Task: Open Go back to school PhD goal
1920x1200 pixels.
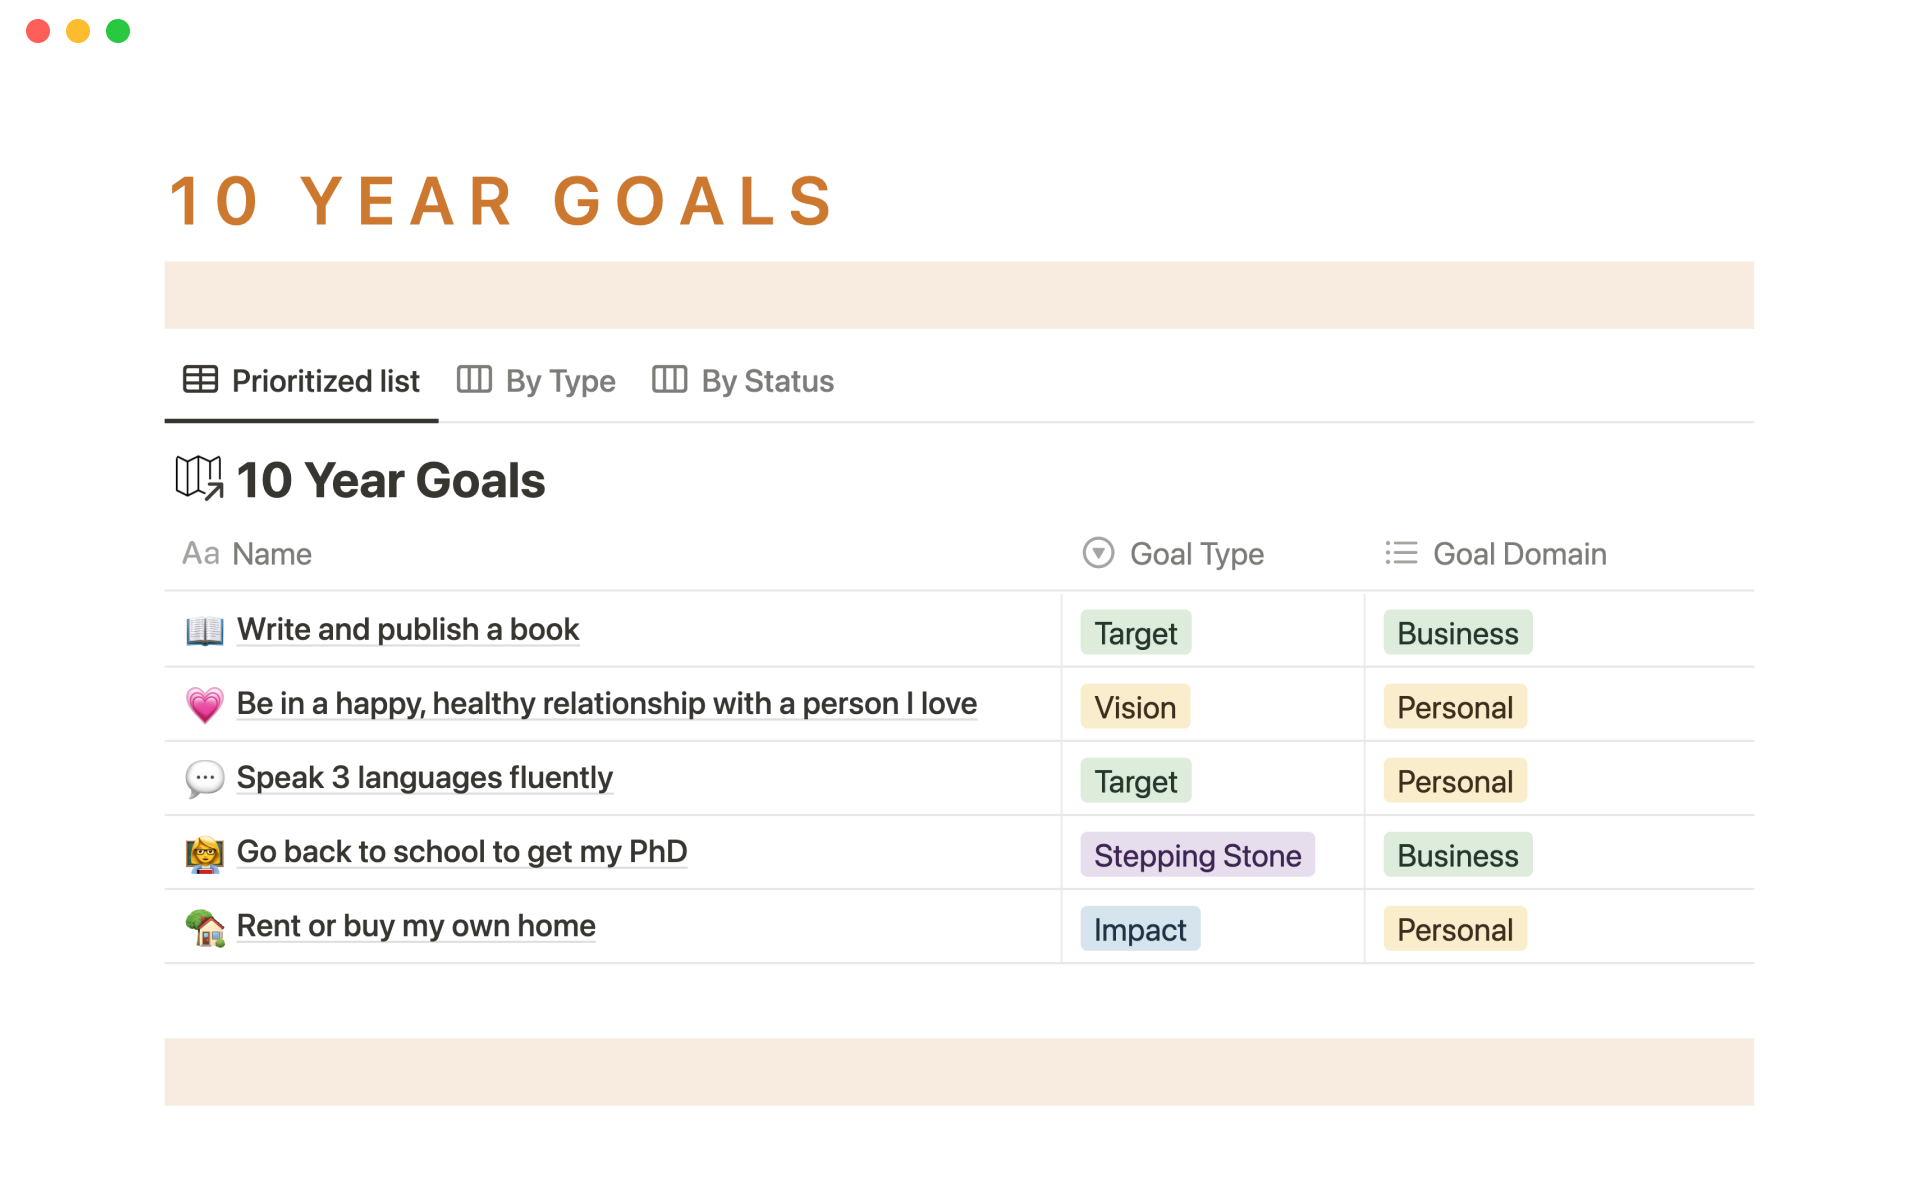Action: [461, 852]
